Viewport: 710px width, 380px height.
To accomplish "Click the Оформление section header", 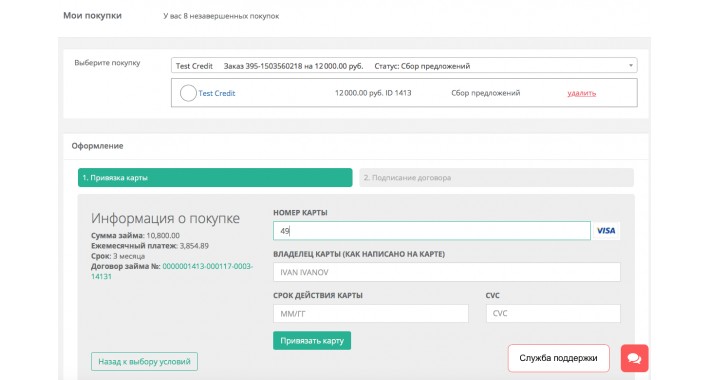I will 97,146.
